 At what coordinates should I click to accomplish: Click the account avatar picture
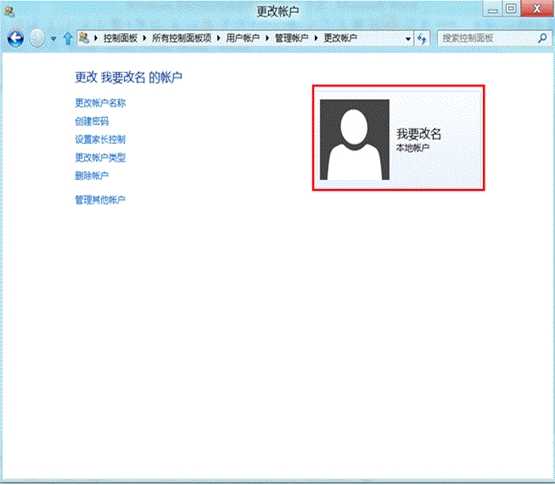point(354,139)
